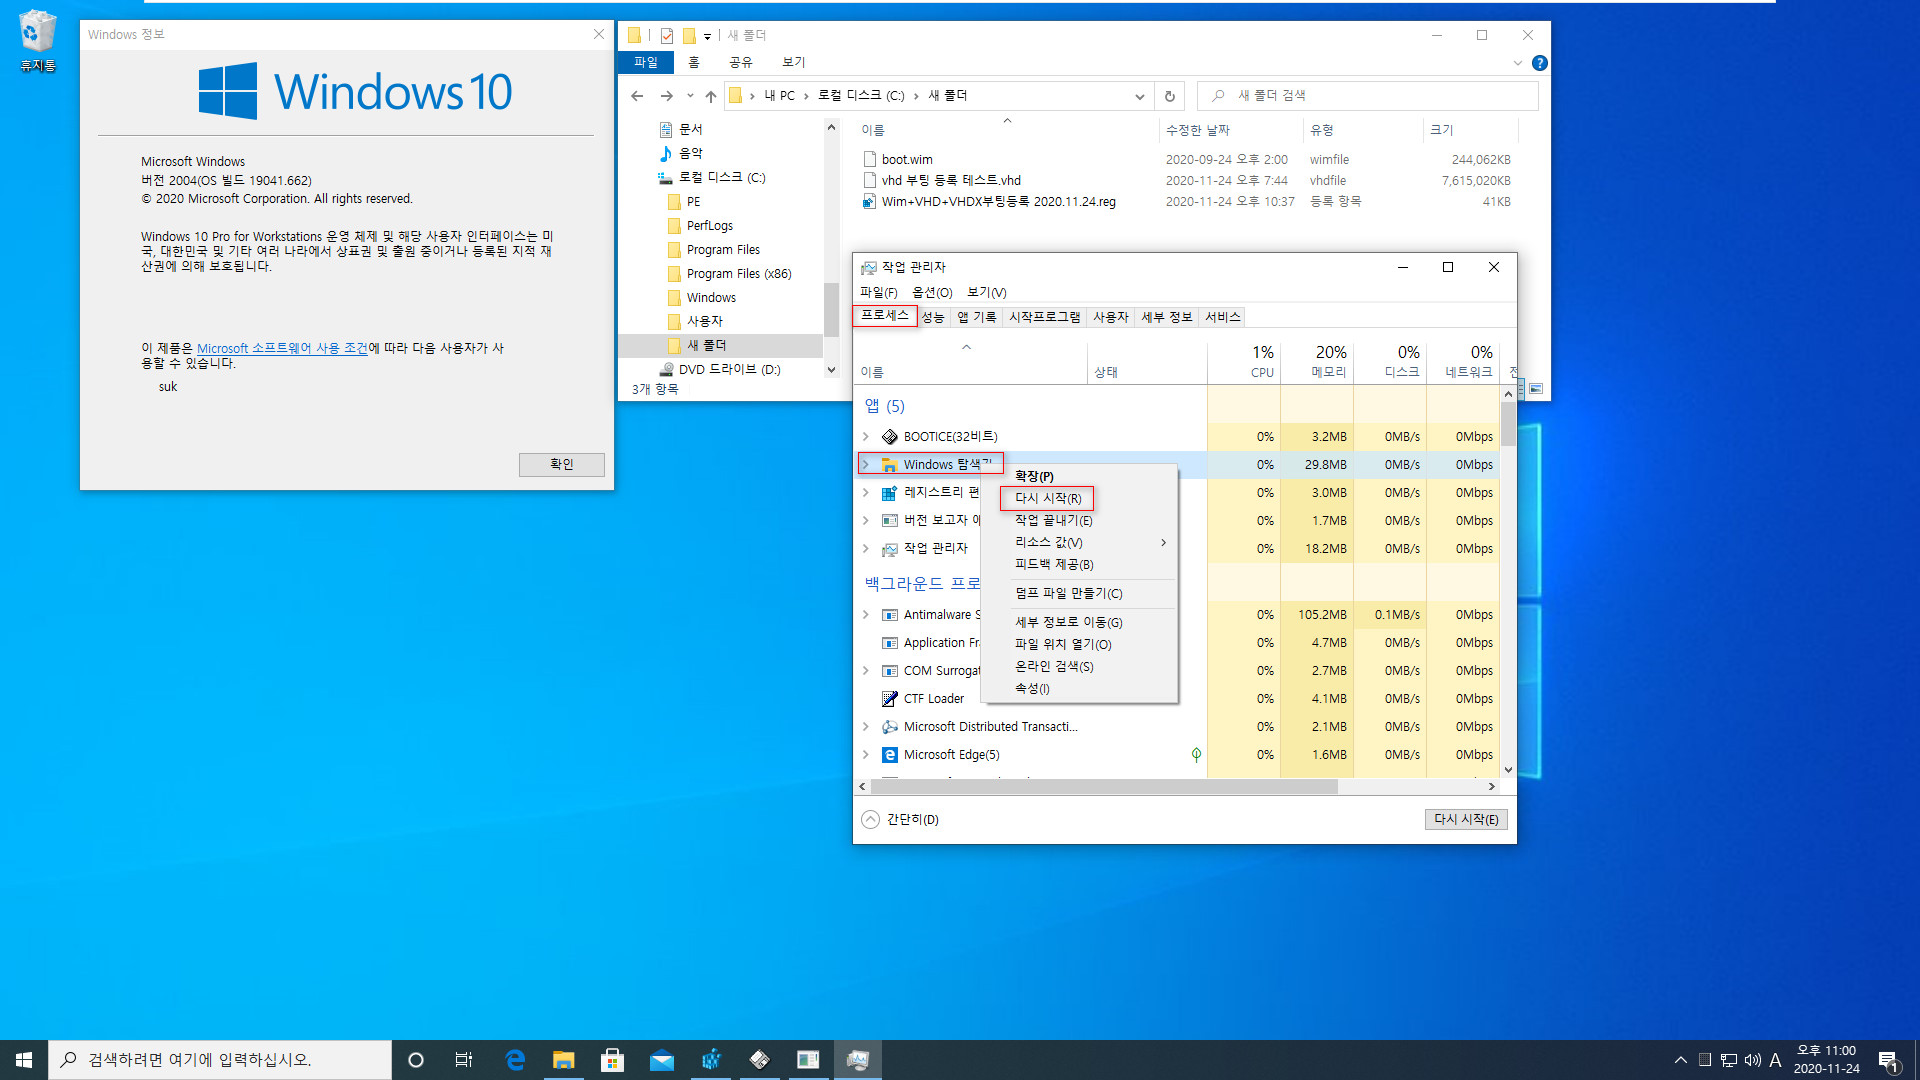Open Explorer help icon

coord(1540,63)
